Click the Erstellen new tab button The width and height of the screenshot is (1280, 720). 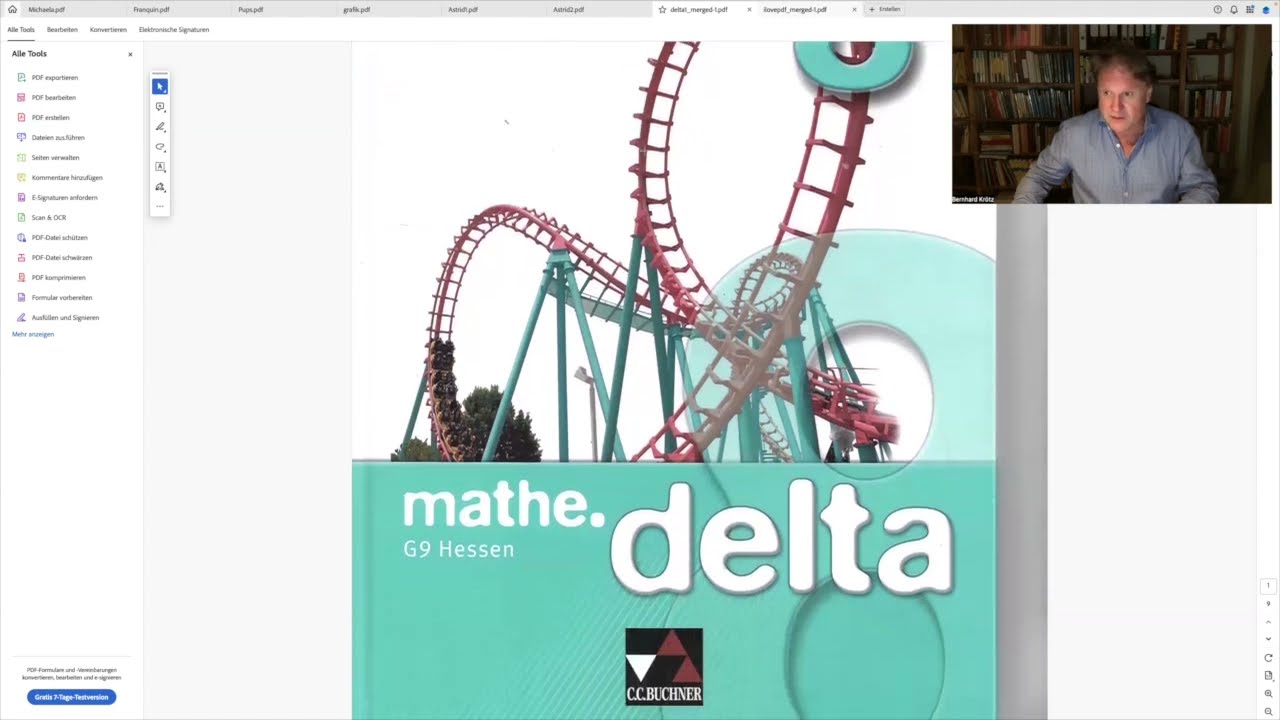[885, 9]
